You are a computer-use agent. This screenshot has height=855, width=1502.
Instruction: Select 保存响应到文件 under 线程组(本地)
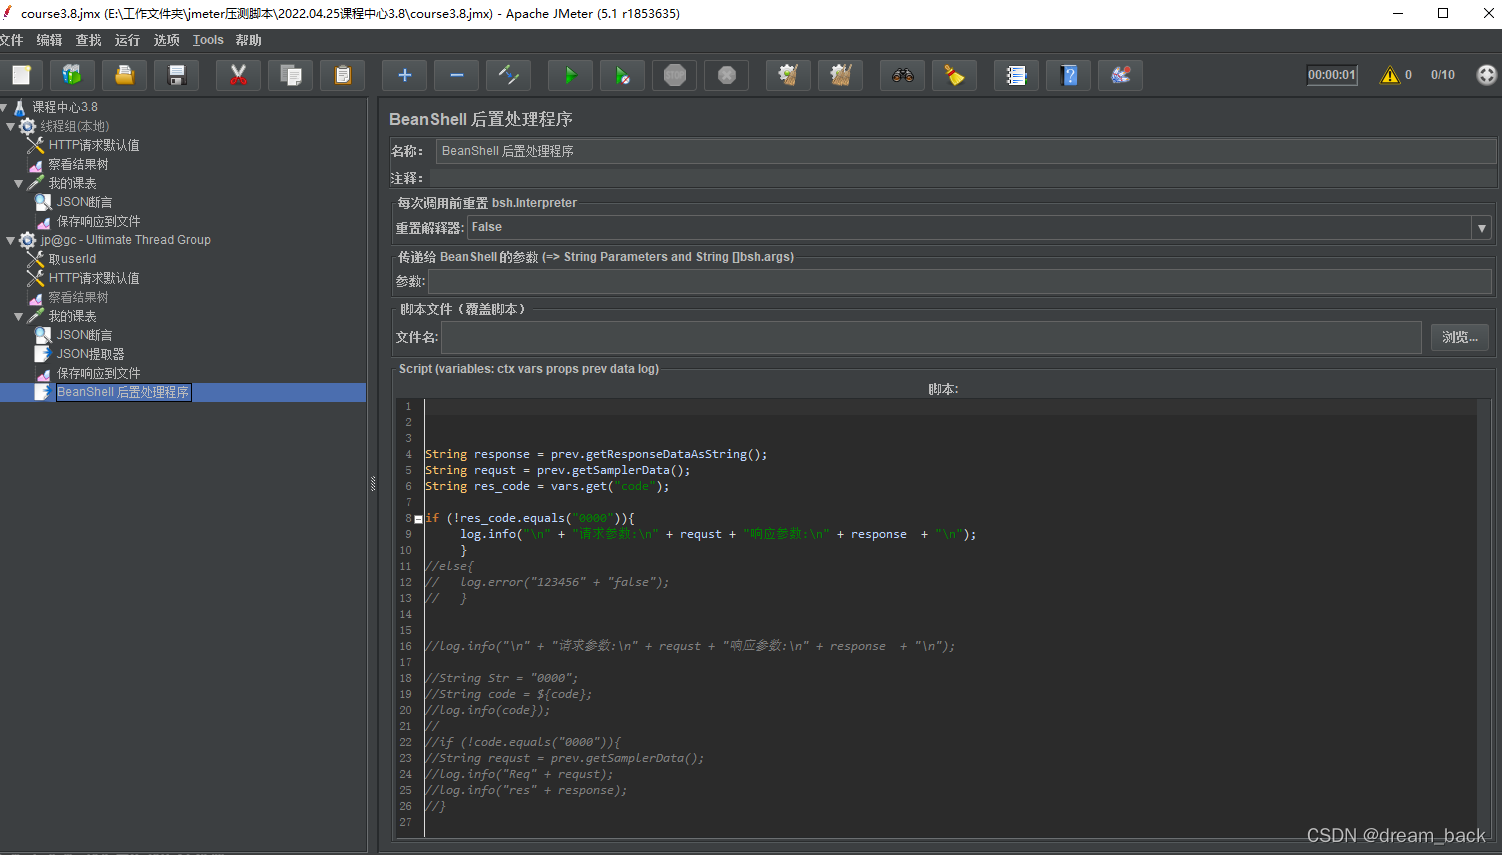point(98,221)
